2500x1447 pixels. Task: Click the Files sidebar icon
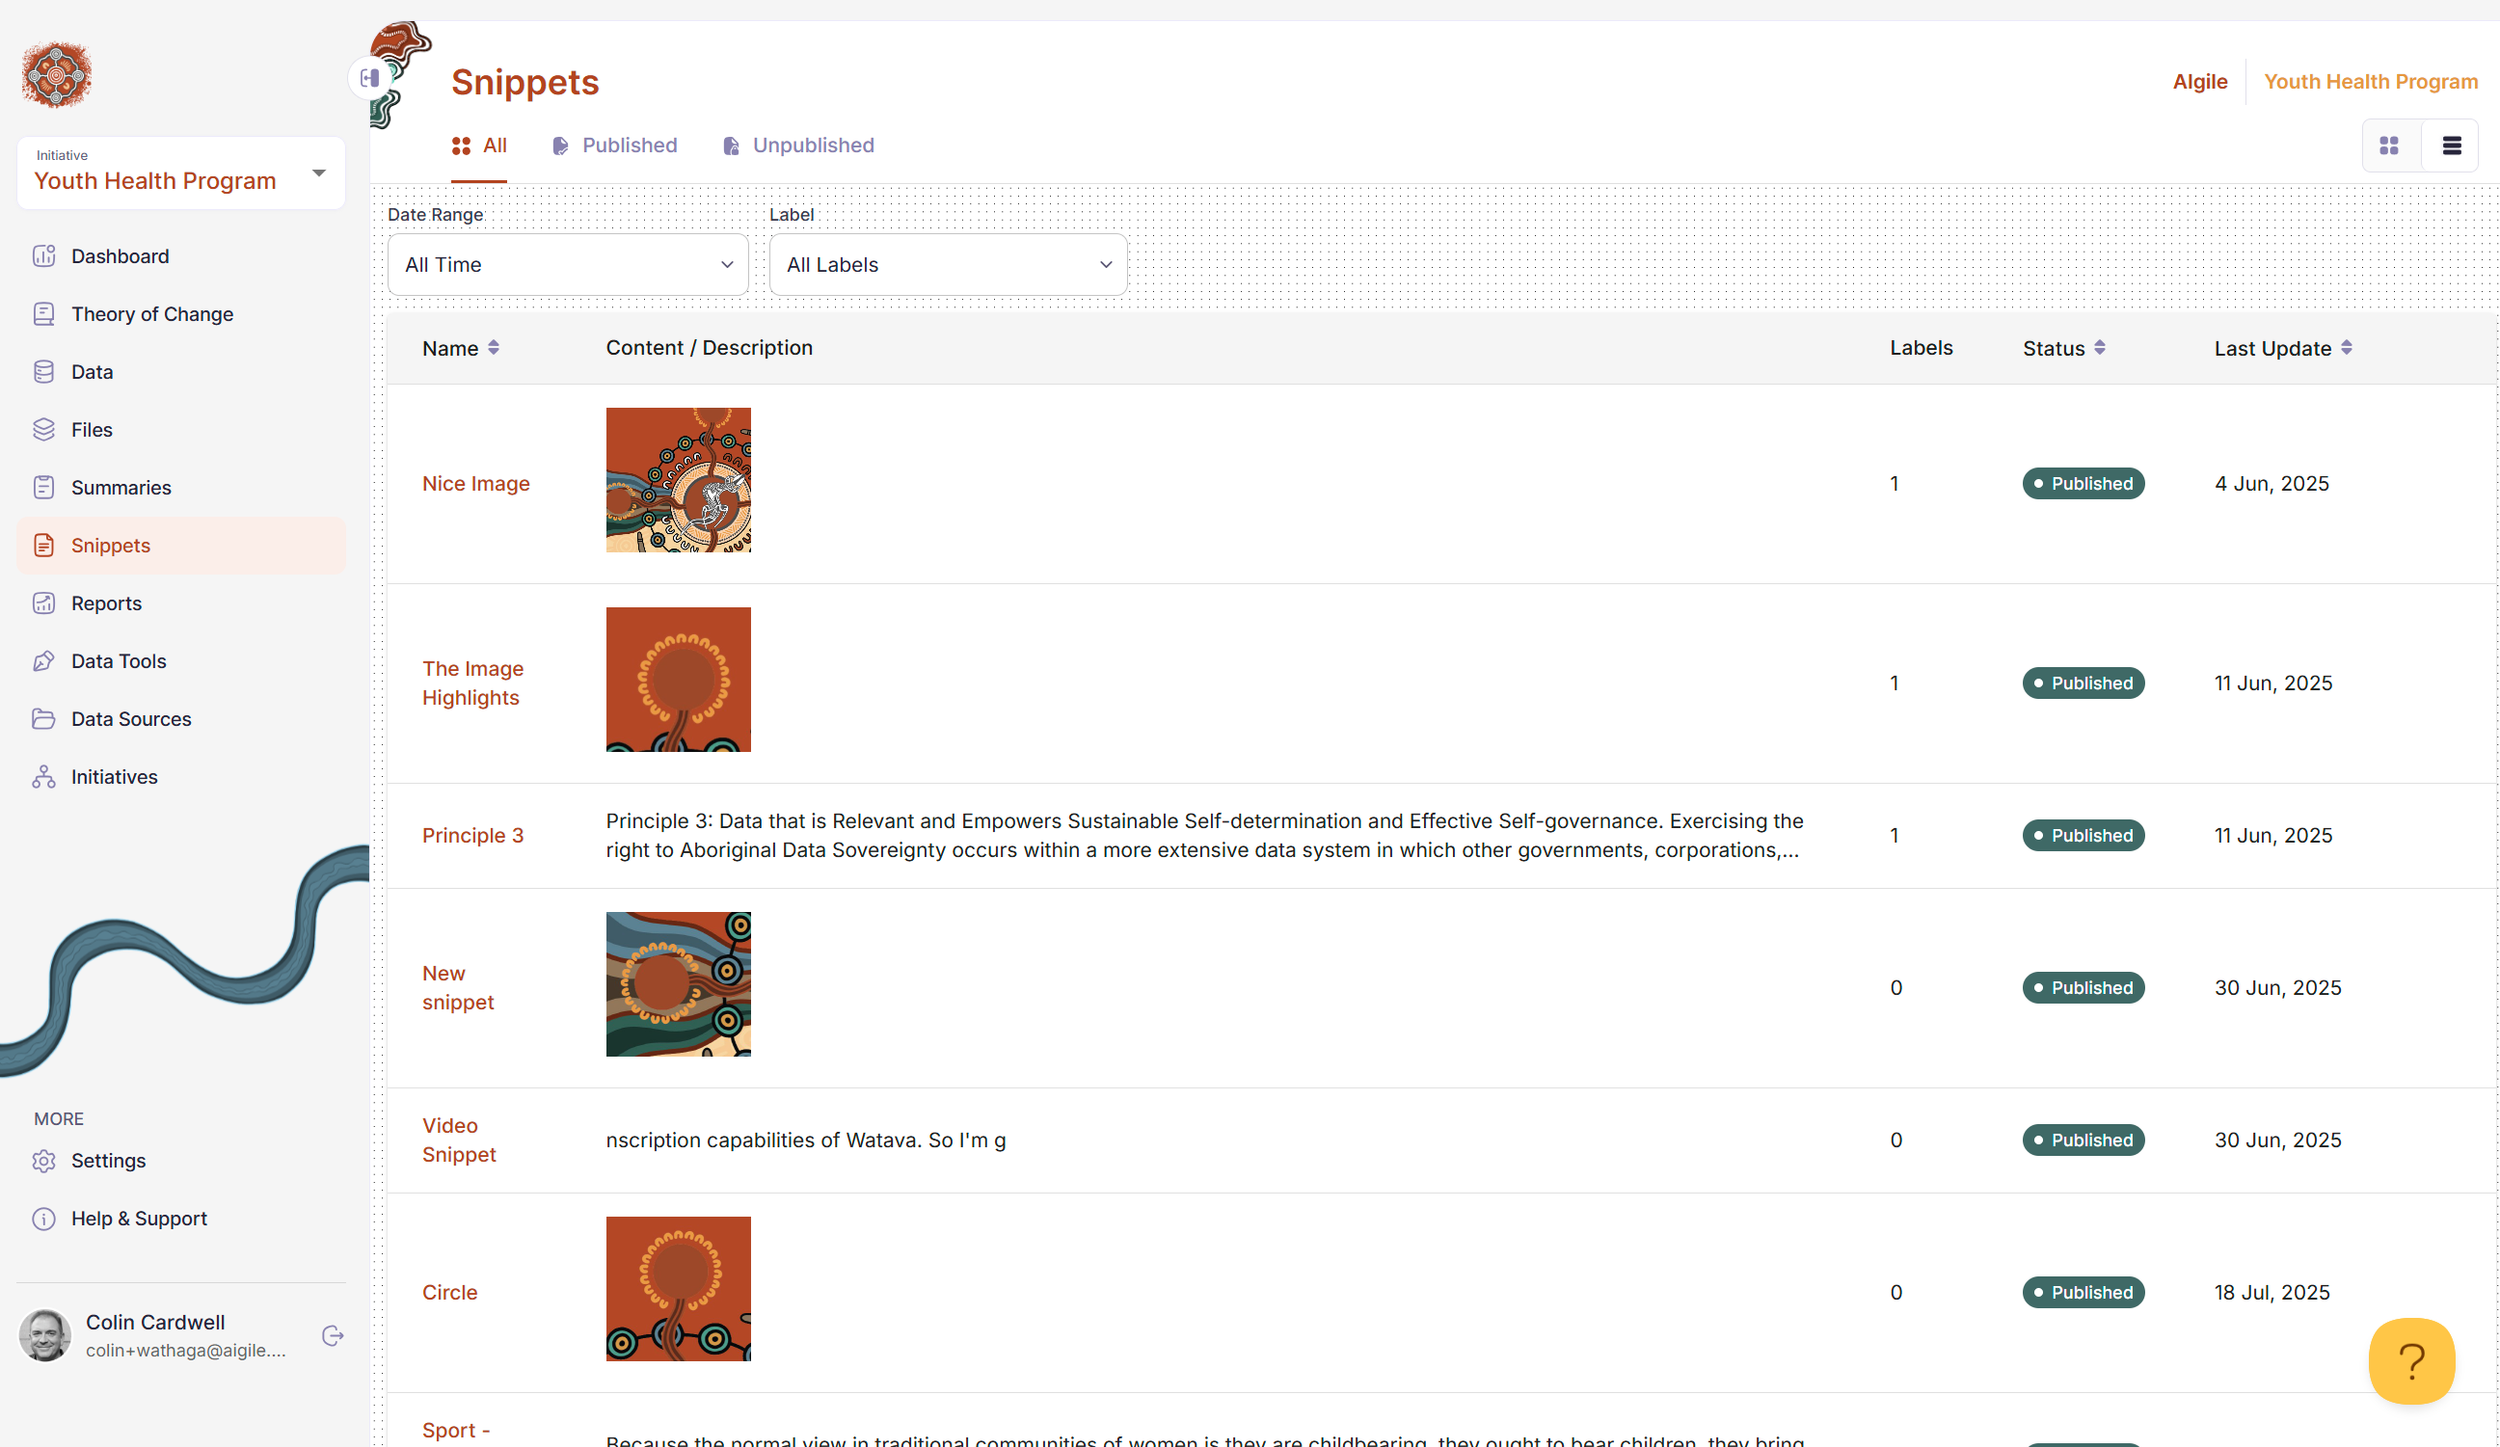(x=43, y=429)
